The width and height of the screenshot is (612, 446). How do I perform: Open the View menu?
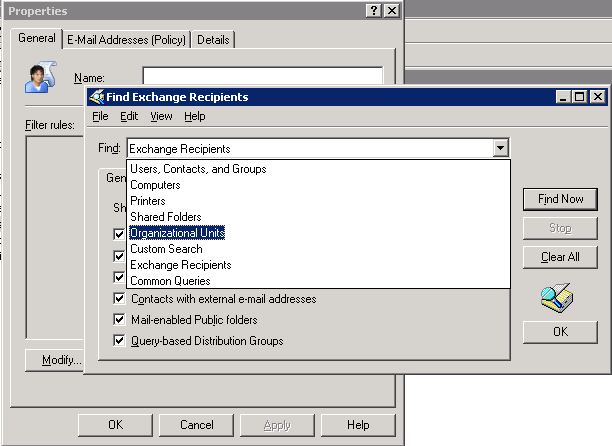[161, 116]
